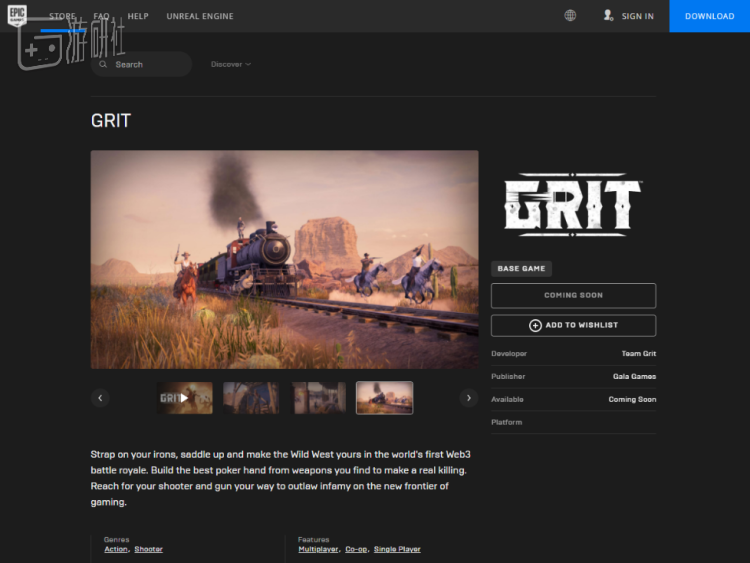Screen dimensions: 750x563
Task: Click the search magnifier icon
Action: [103, 64]
